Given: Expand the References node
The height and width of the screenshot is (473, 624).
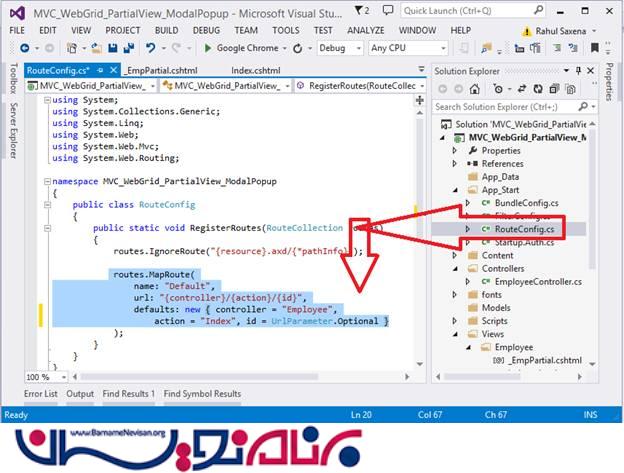Looking at the screenshot, I should (455, 163).
